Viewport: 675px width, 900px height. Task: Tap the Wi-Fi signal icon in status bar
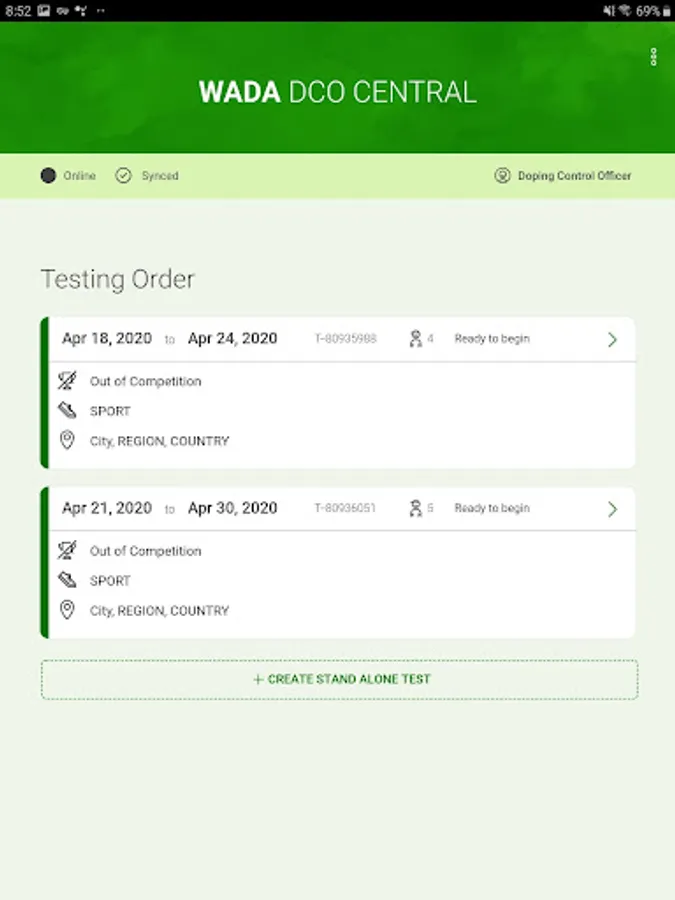pos(625,11)
